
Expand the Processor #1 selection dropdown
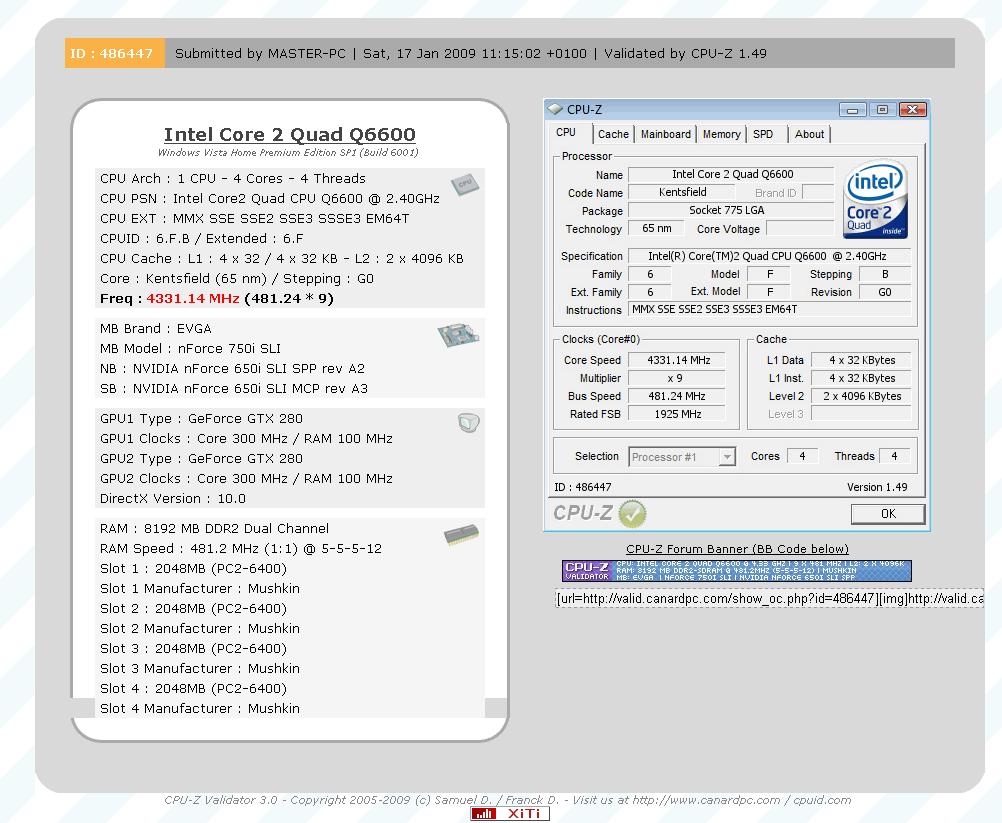click(727, 457)
